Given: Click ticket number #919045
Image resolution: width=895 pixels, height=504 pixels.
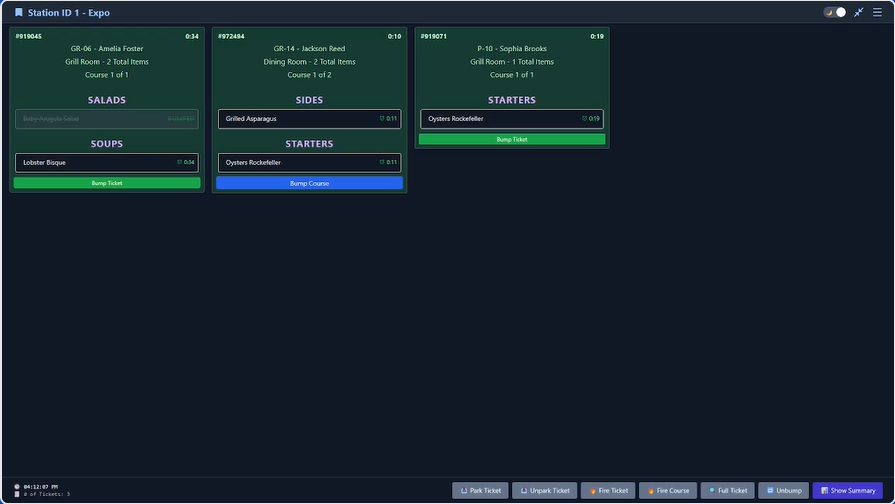Looking at the screenshot, I should click(x=29, y=37).
